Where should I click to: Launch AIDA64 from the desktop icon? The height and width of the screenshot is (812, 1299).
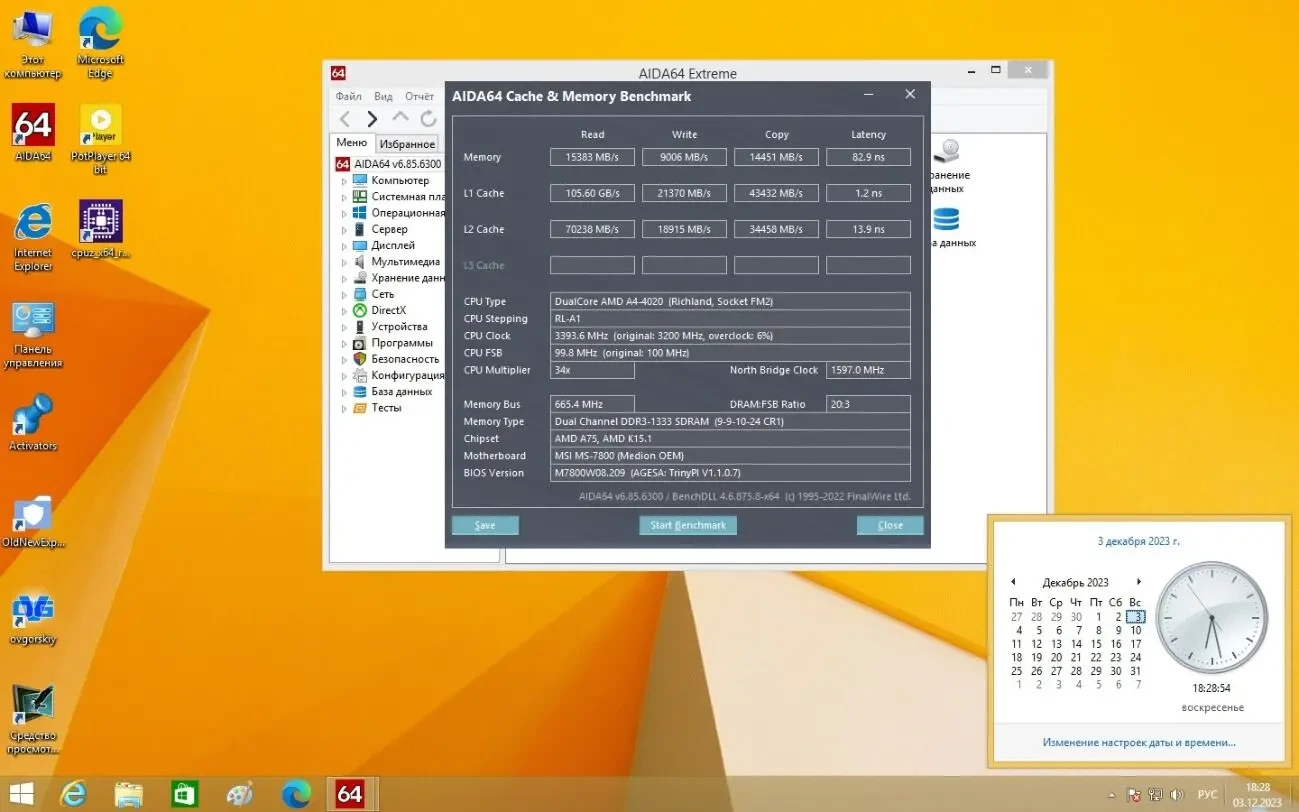pyautogui.click(x=33, y=125)
